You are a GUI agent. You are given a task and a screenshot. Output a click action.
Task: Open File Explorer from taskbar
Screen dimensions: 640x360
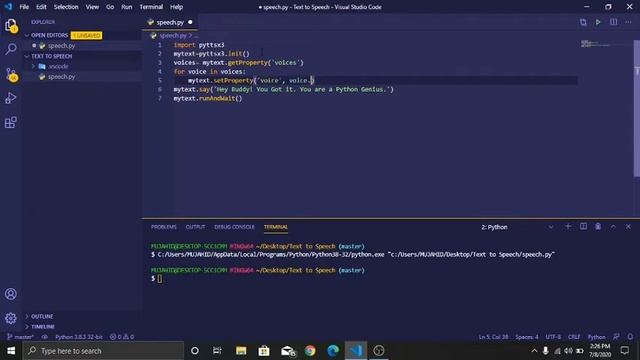pos(241,351)
